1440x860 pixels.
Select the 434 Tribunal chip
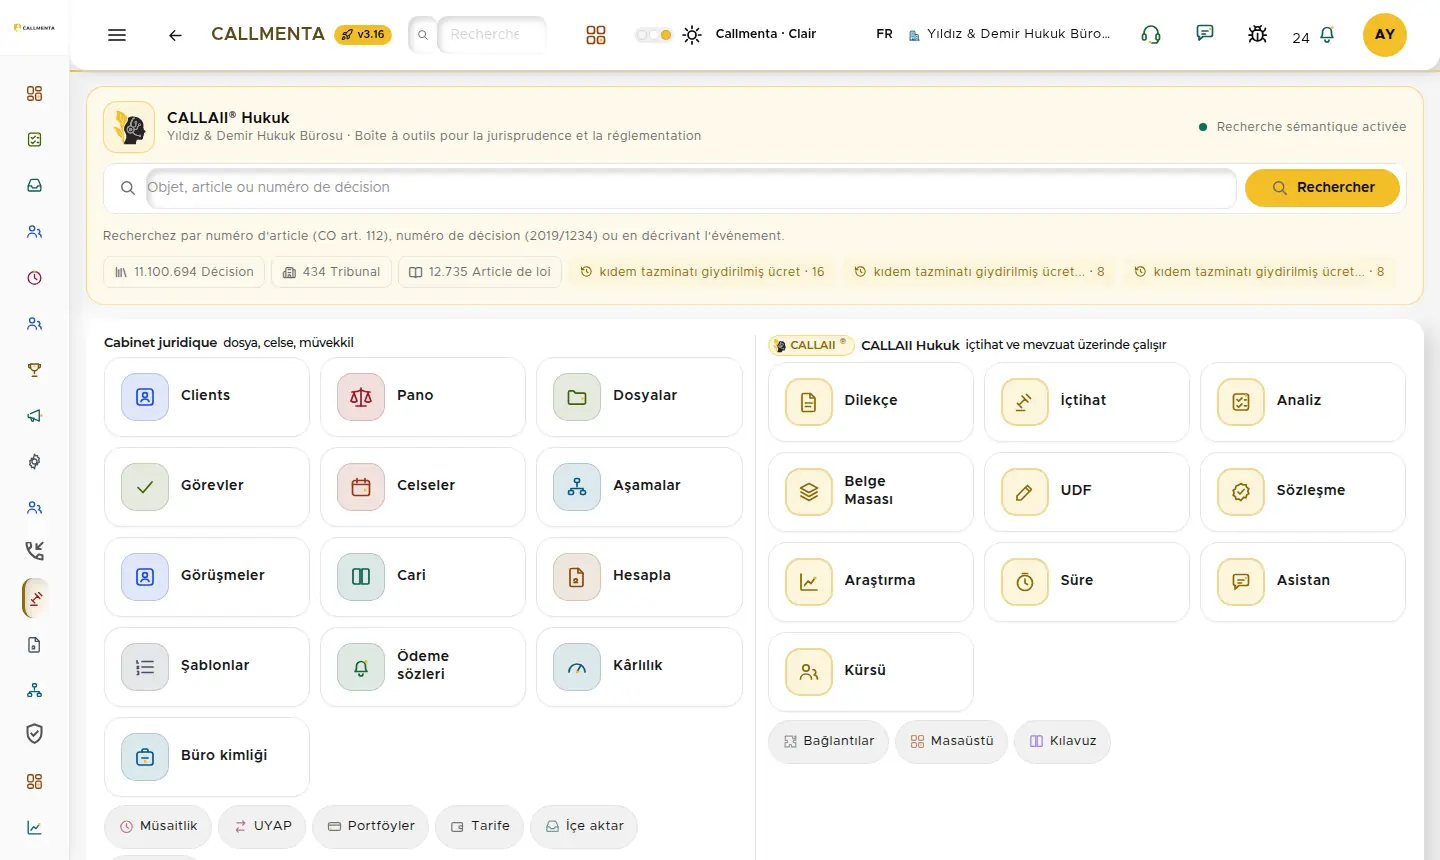point(331,272)
